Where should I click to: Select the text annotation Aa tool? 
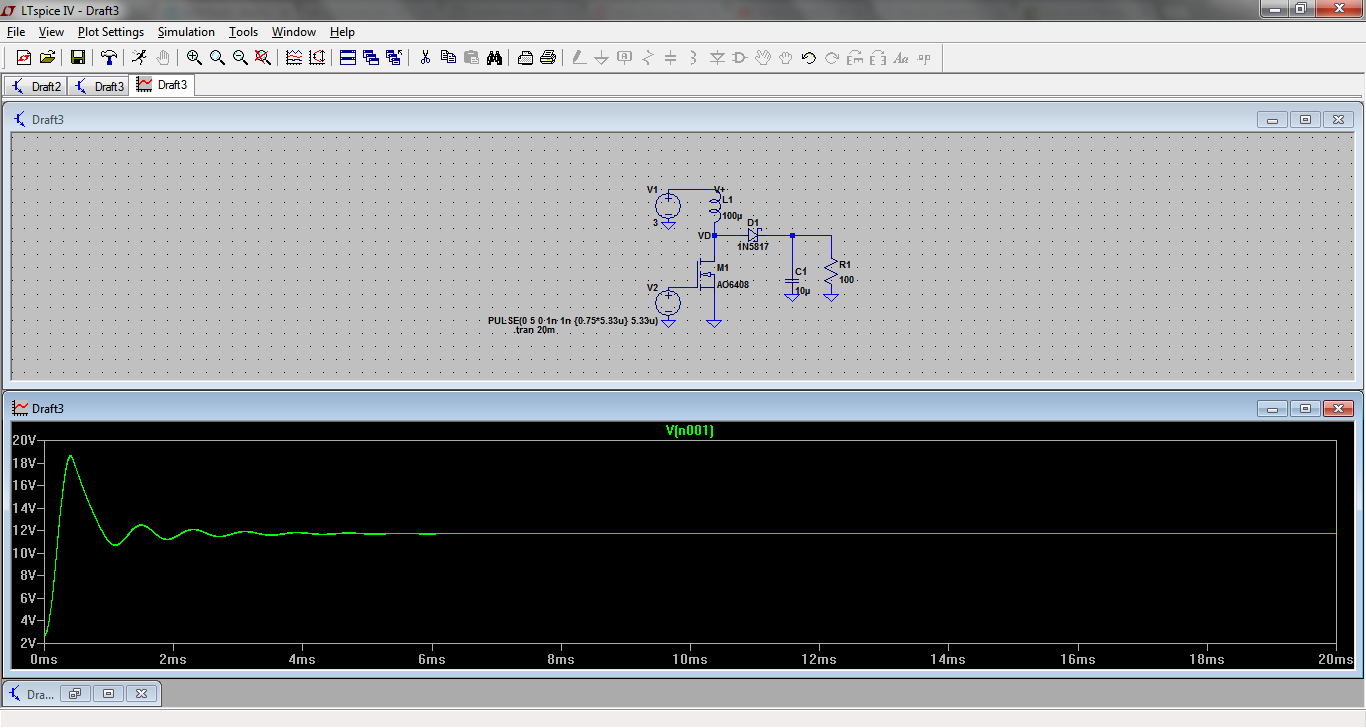(x=899, y=57)
